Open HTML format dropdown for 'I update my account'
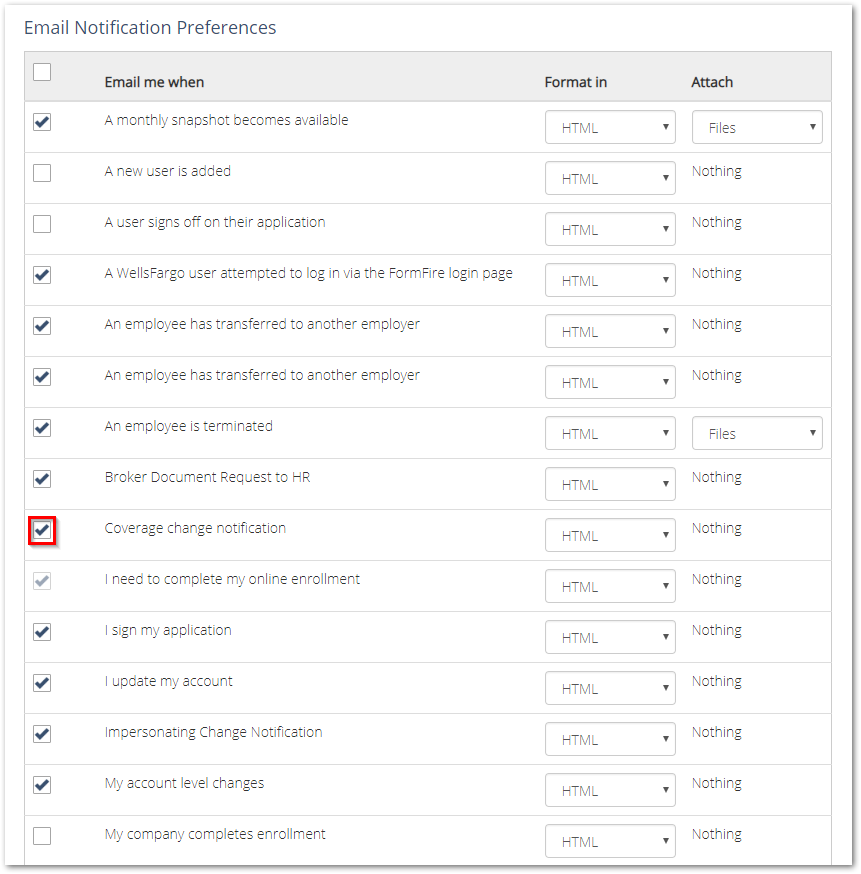 pyautogui.click(x=610, y=688)
